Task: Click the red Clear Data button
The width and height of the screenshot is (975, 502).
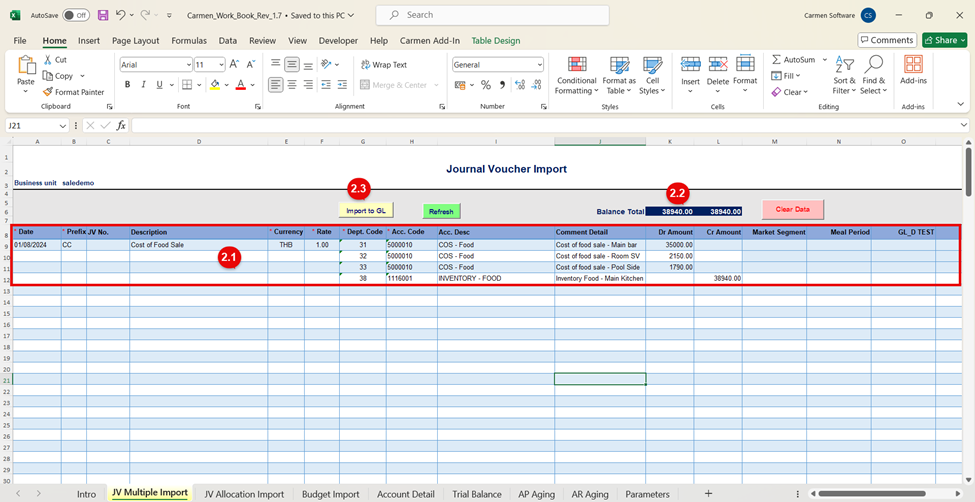Action: click(x=792, y=209)
